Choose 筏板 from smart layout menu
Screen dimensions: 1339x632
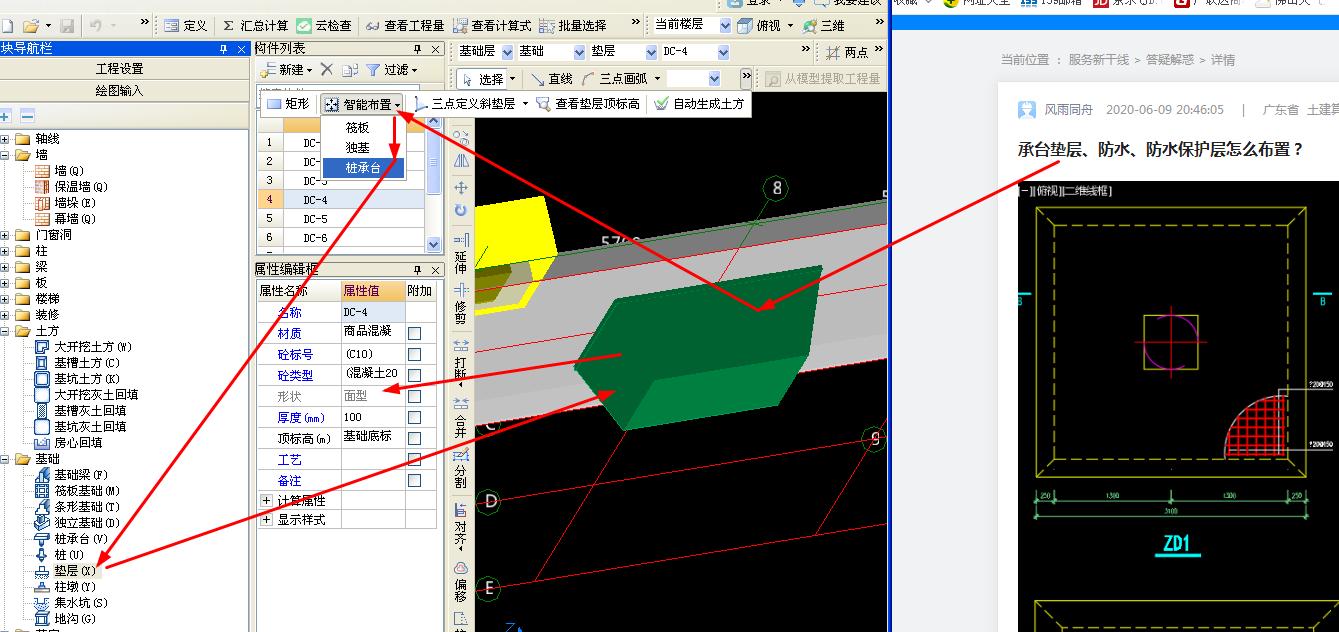357,127
